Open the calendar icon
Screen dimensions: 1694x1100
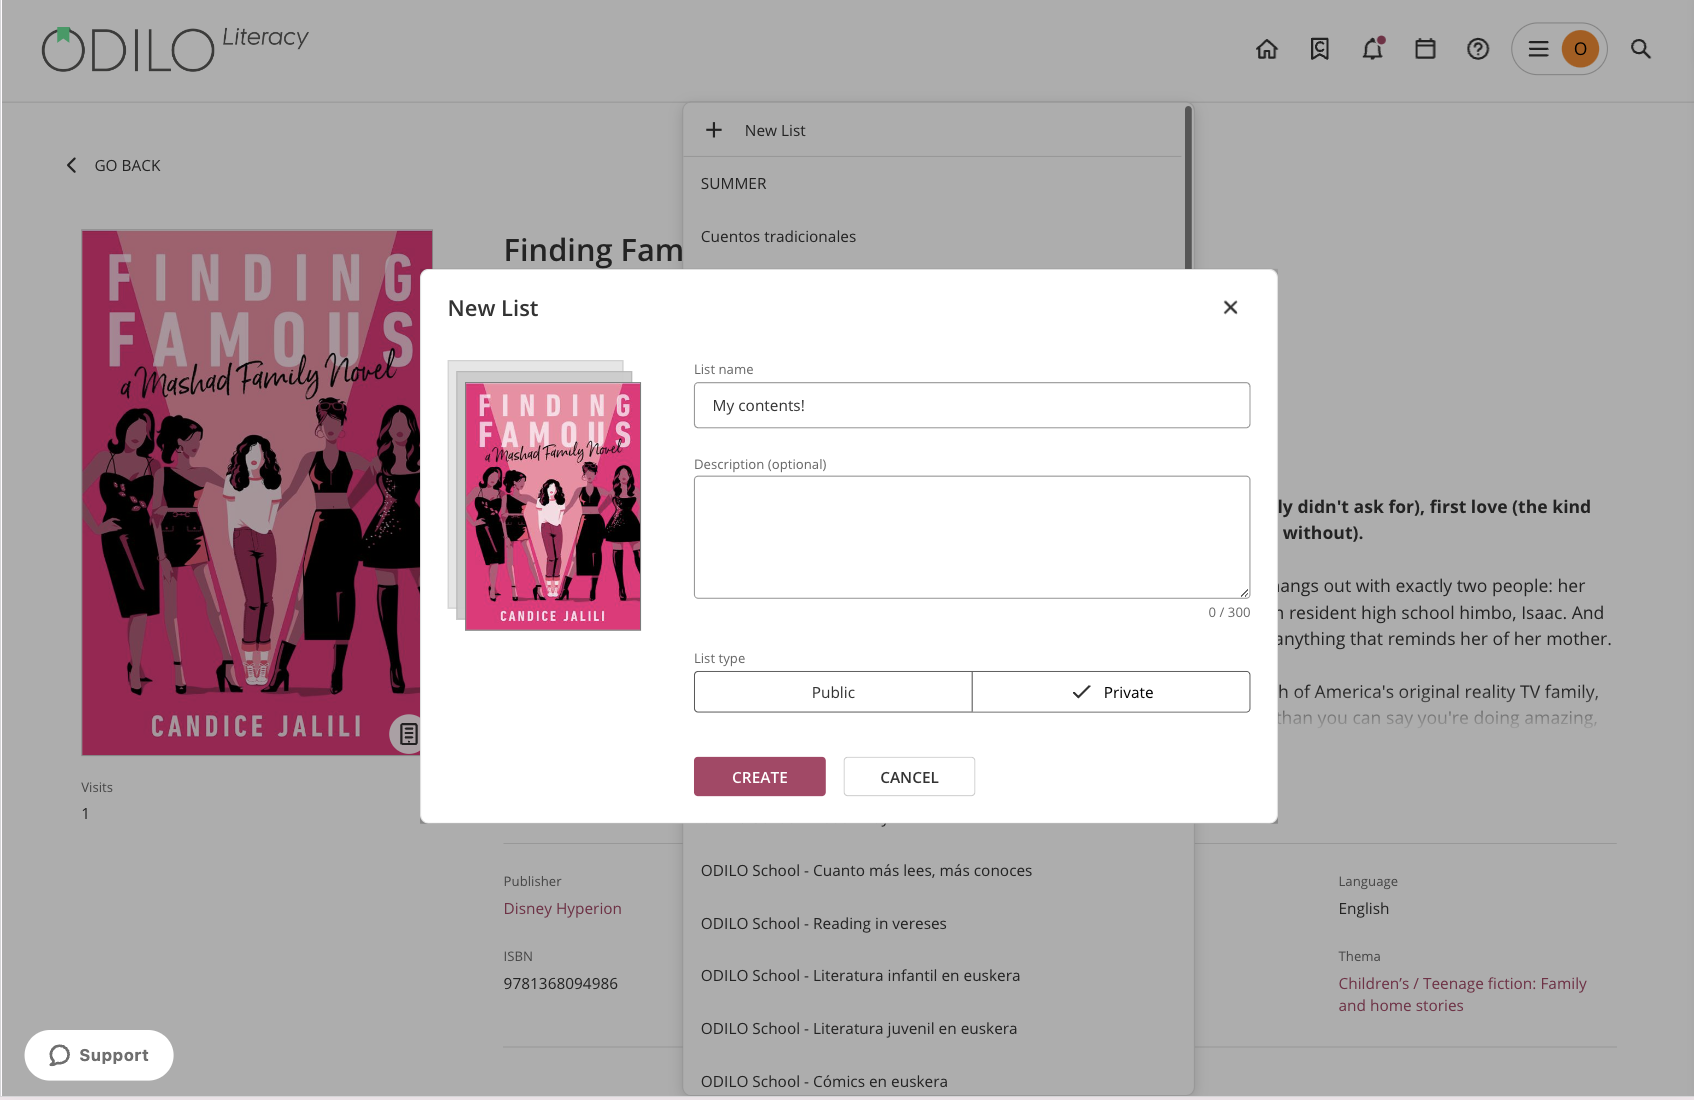(x=1425, y=49)
